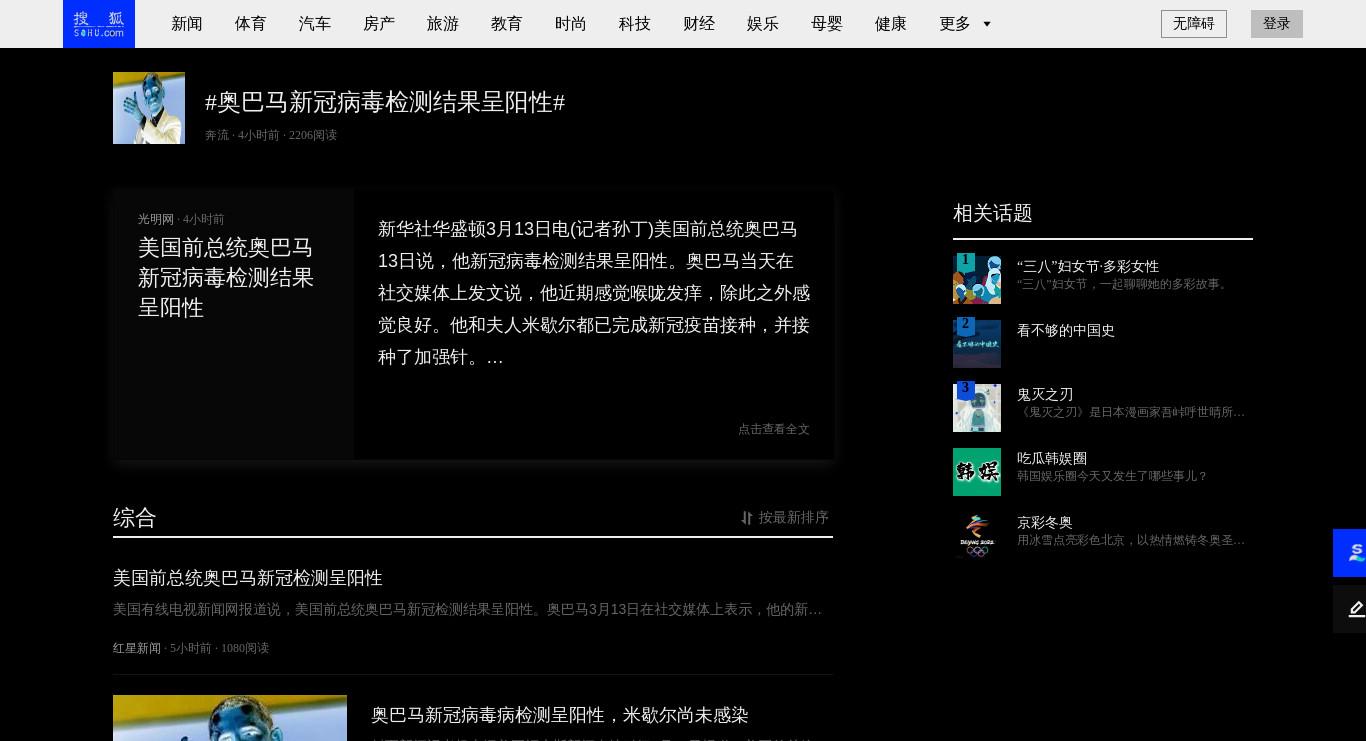The width and height of the screenshot is (1366, 741).
Task: Open headline 美国前总统奥巴马新冠病毒检测结果呈阳性
Action: coord(226,277)
